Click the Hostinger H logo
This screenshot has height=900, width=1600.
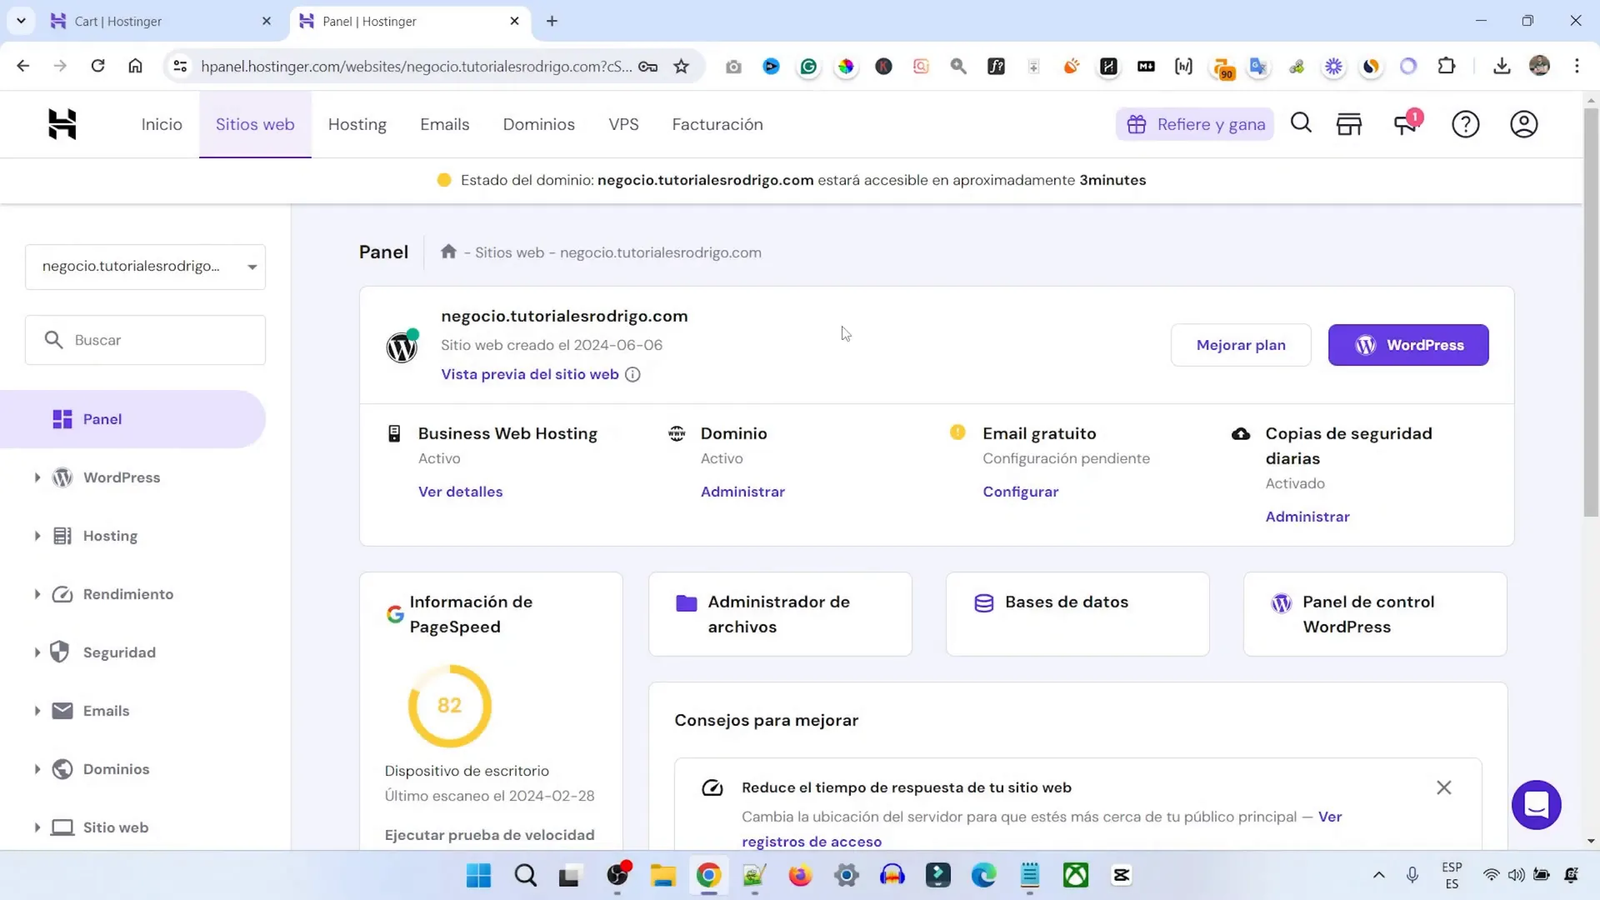pyautogui.click(x=60, y=123)
